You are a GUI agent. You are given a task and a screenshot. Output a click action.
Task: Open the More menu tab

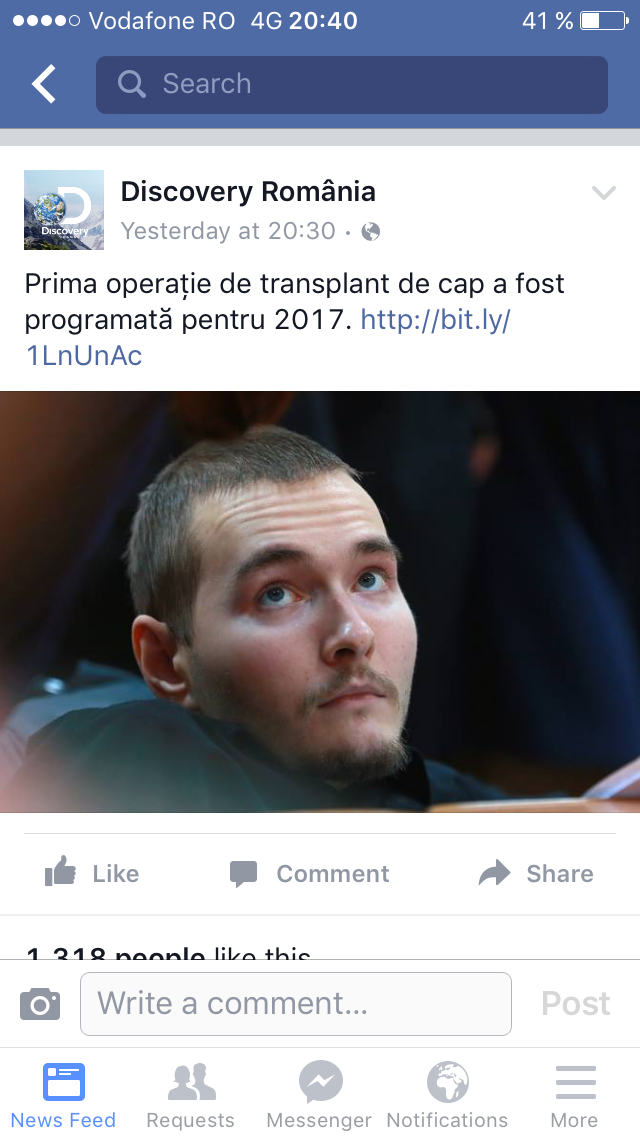(x=575, y=1094)
